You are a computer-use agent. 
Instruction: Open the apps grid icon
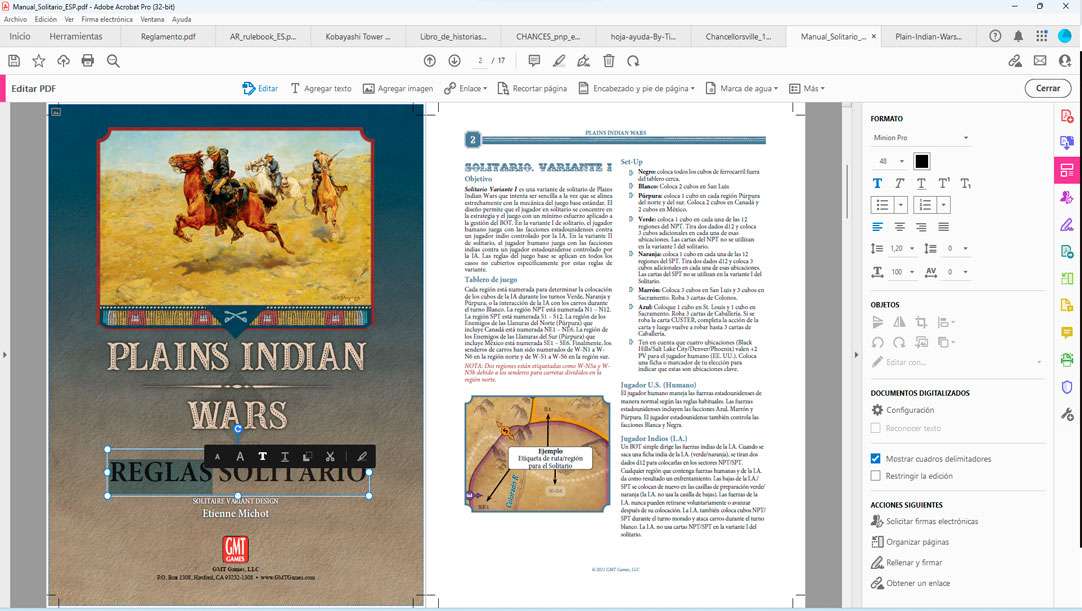(1041, 36)
